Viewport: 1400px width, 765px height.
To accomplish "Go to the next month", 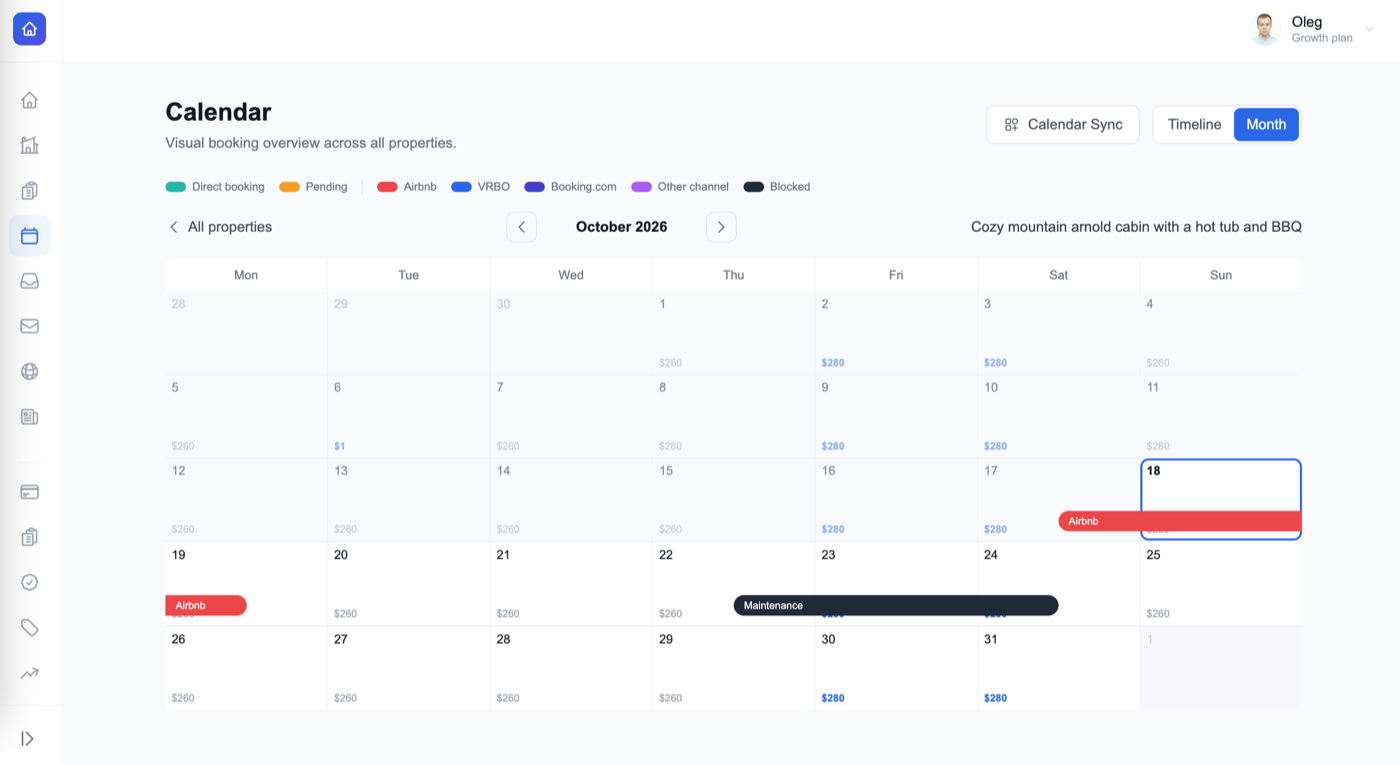I will [721, 227].
